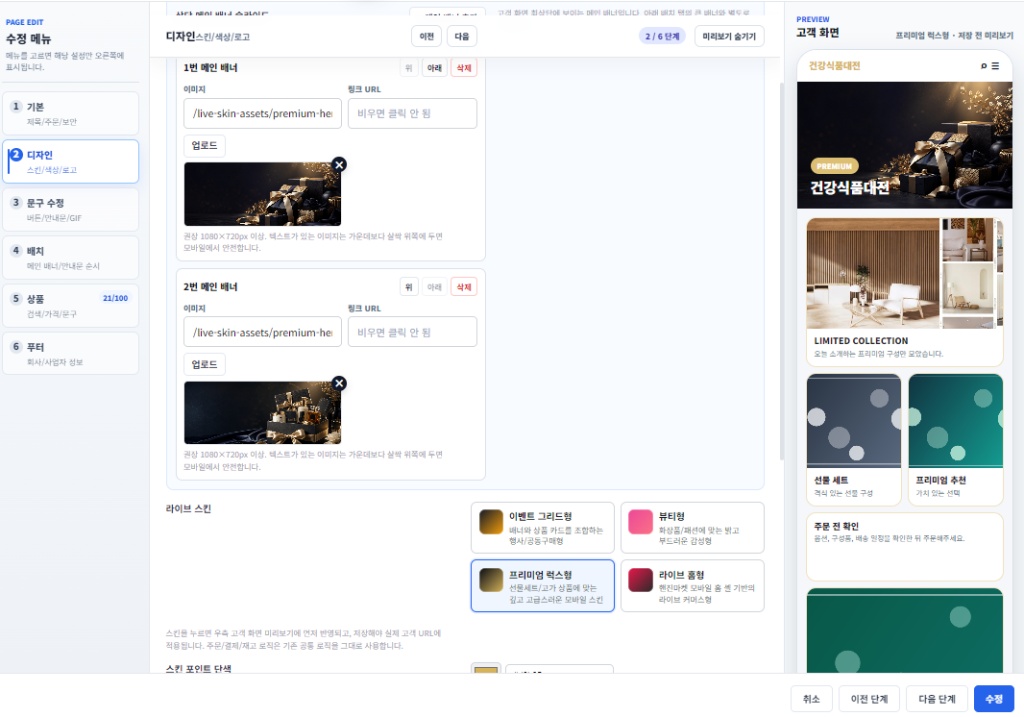Viewport: 1024px width, 717px height.
Task: Click the 다음 단계 button
Action: coord(936,699)
